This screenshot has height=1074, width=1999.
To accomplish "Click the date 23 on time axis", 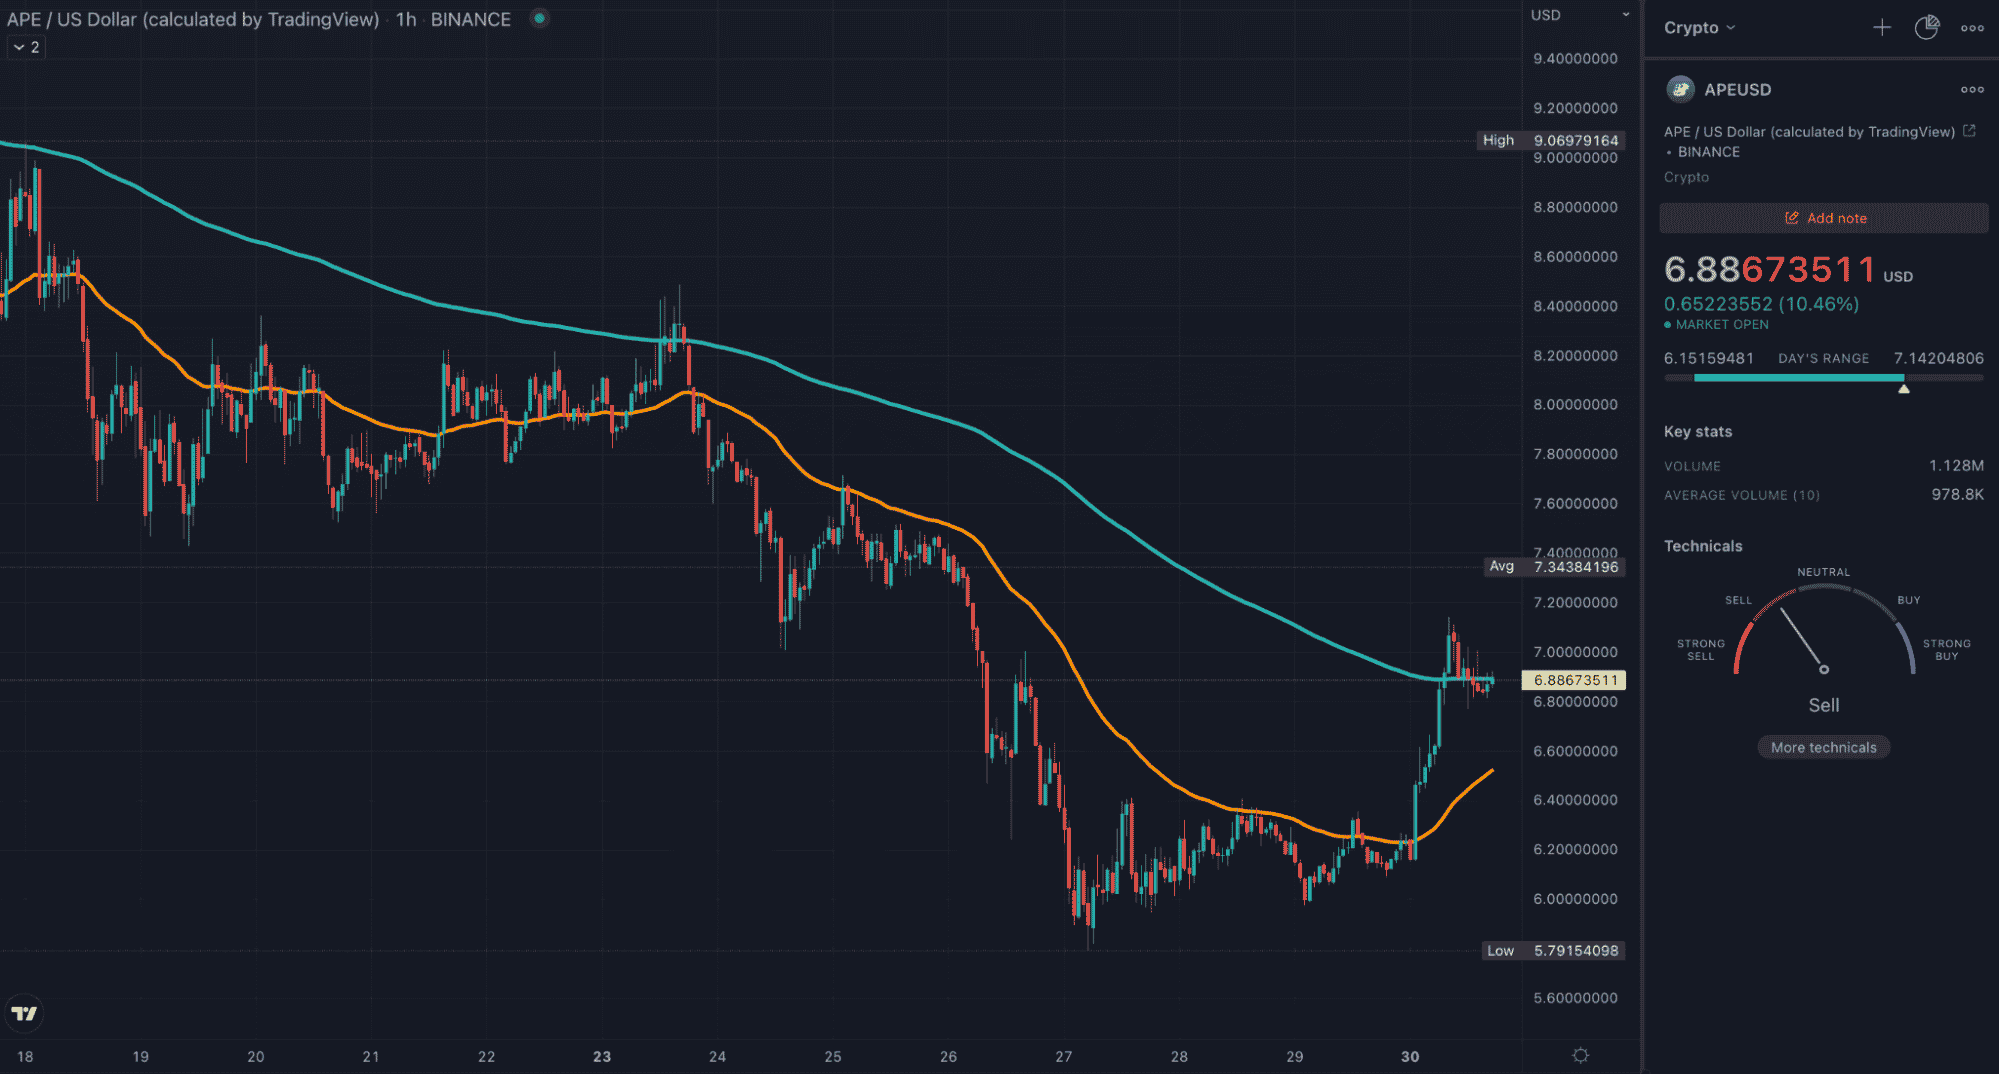I will coord(602,1056).
